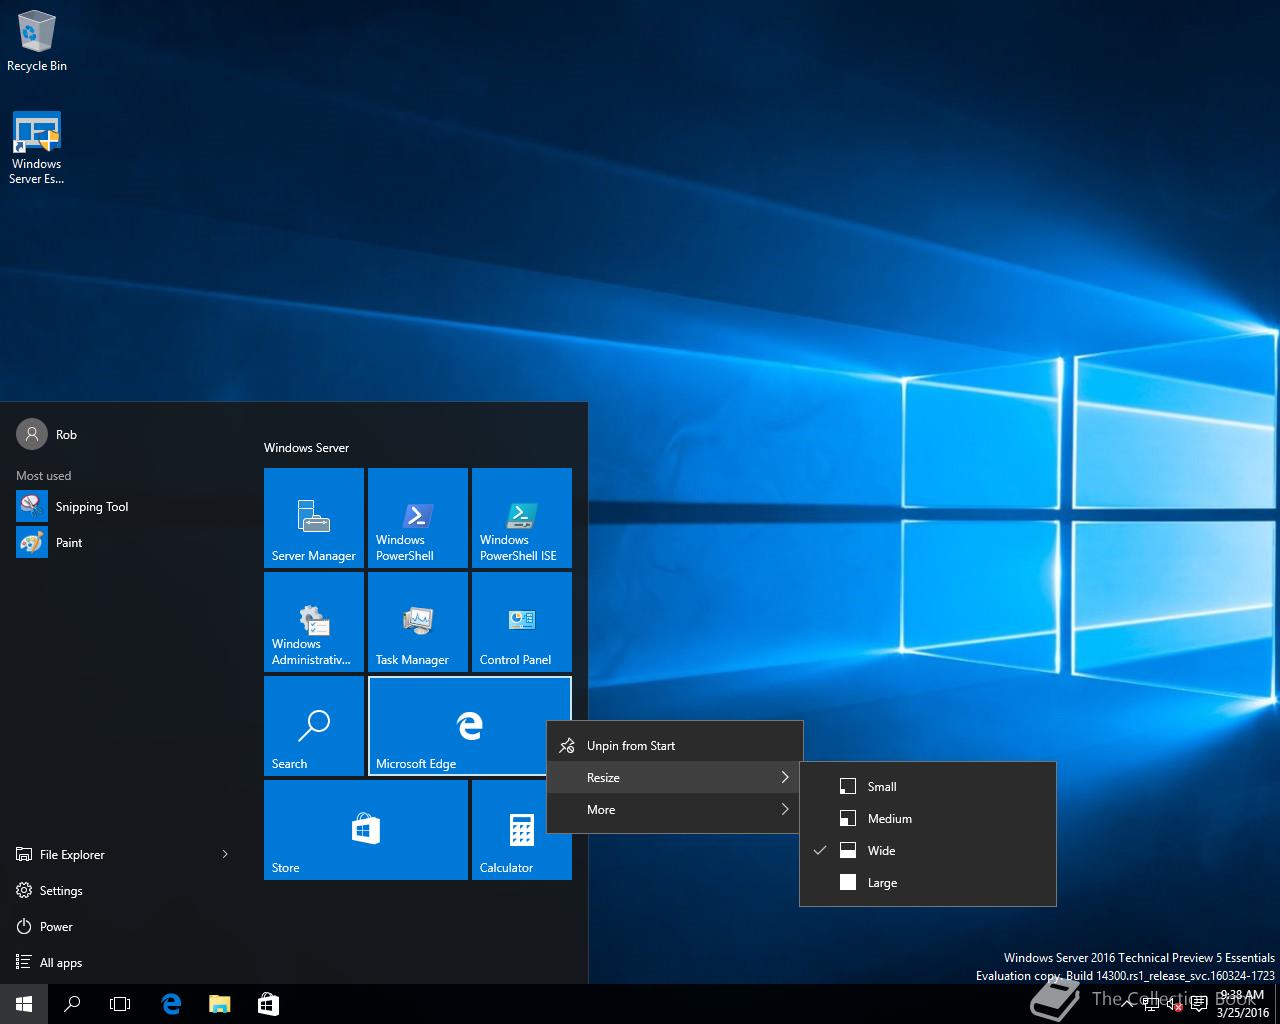This screenshot has width=1280, height=1024.
Task: Open Windows Server Essentials desktop shortcut
Action: [x=37, y=148]
